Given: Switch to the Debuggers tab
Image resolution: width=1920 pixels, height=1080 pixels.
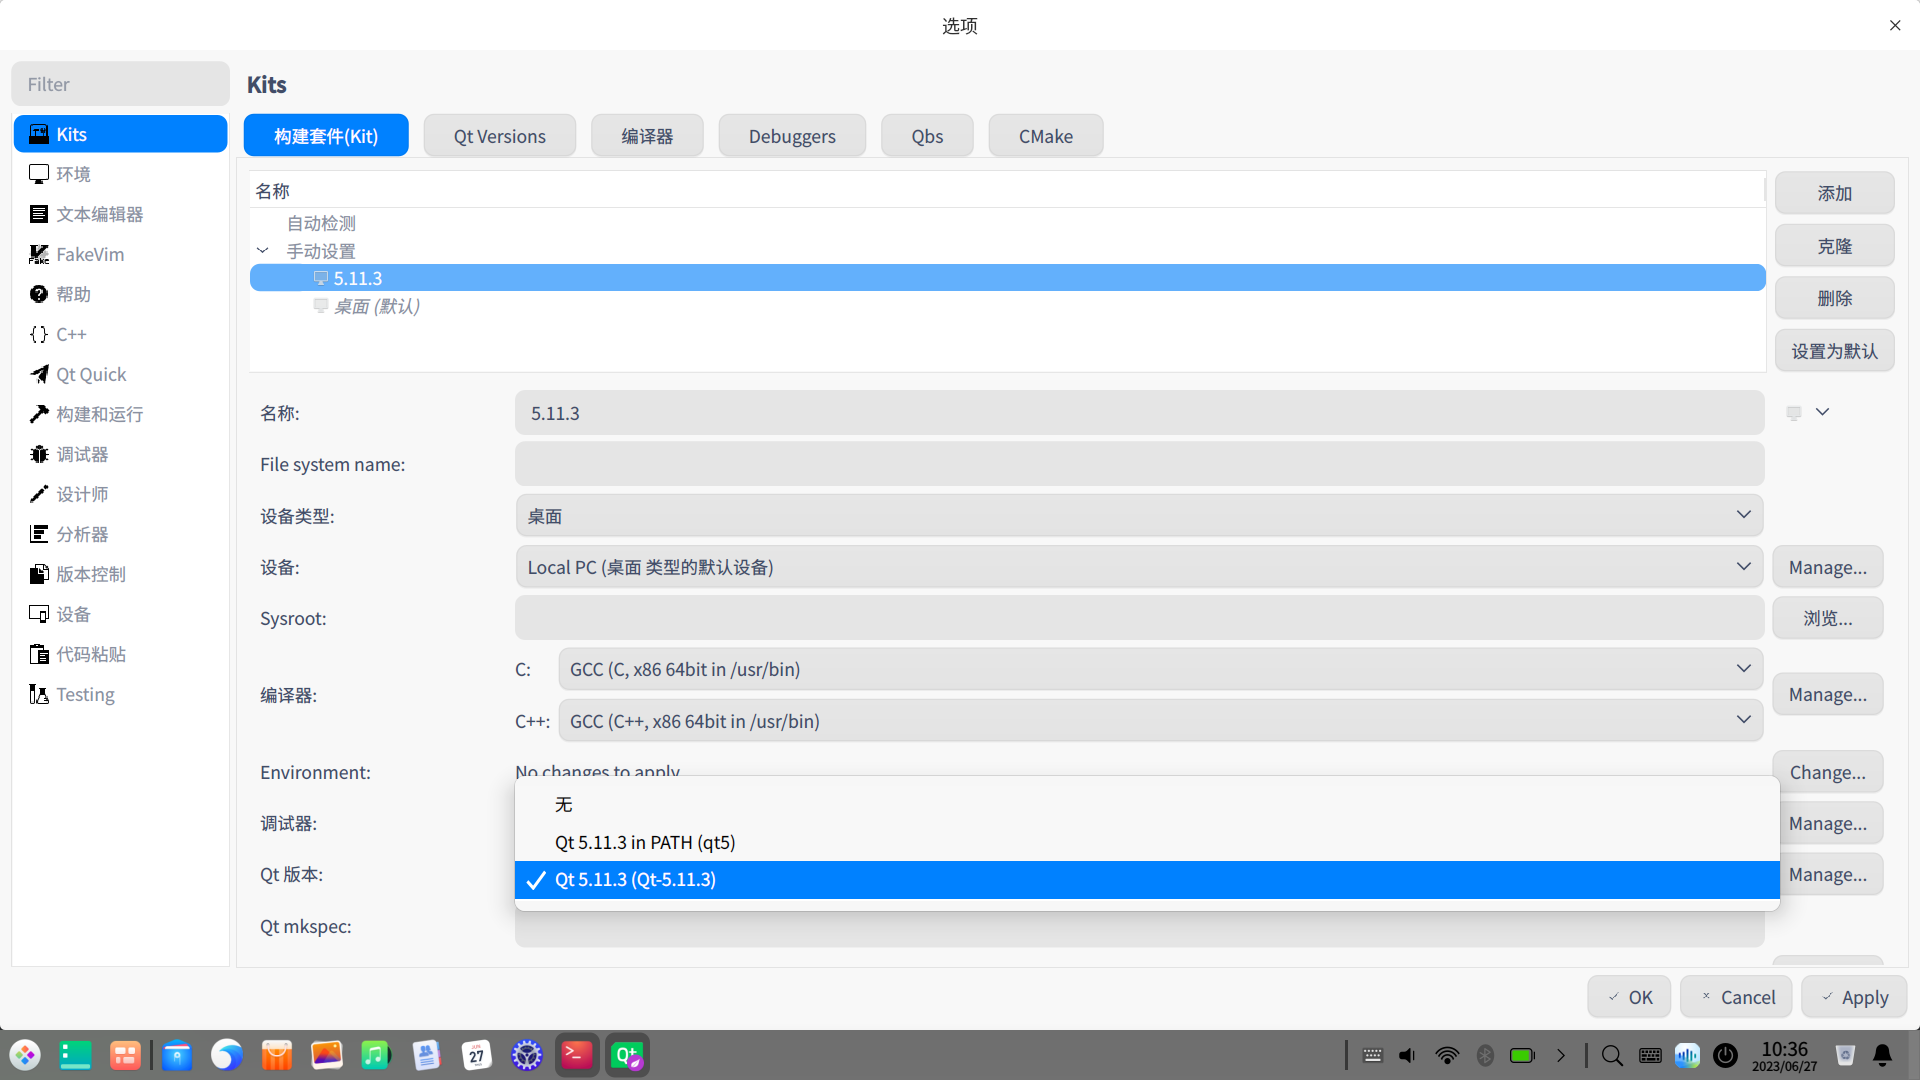Looking at the screenshot, I should tap(791, 136).
